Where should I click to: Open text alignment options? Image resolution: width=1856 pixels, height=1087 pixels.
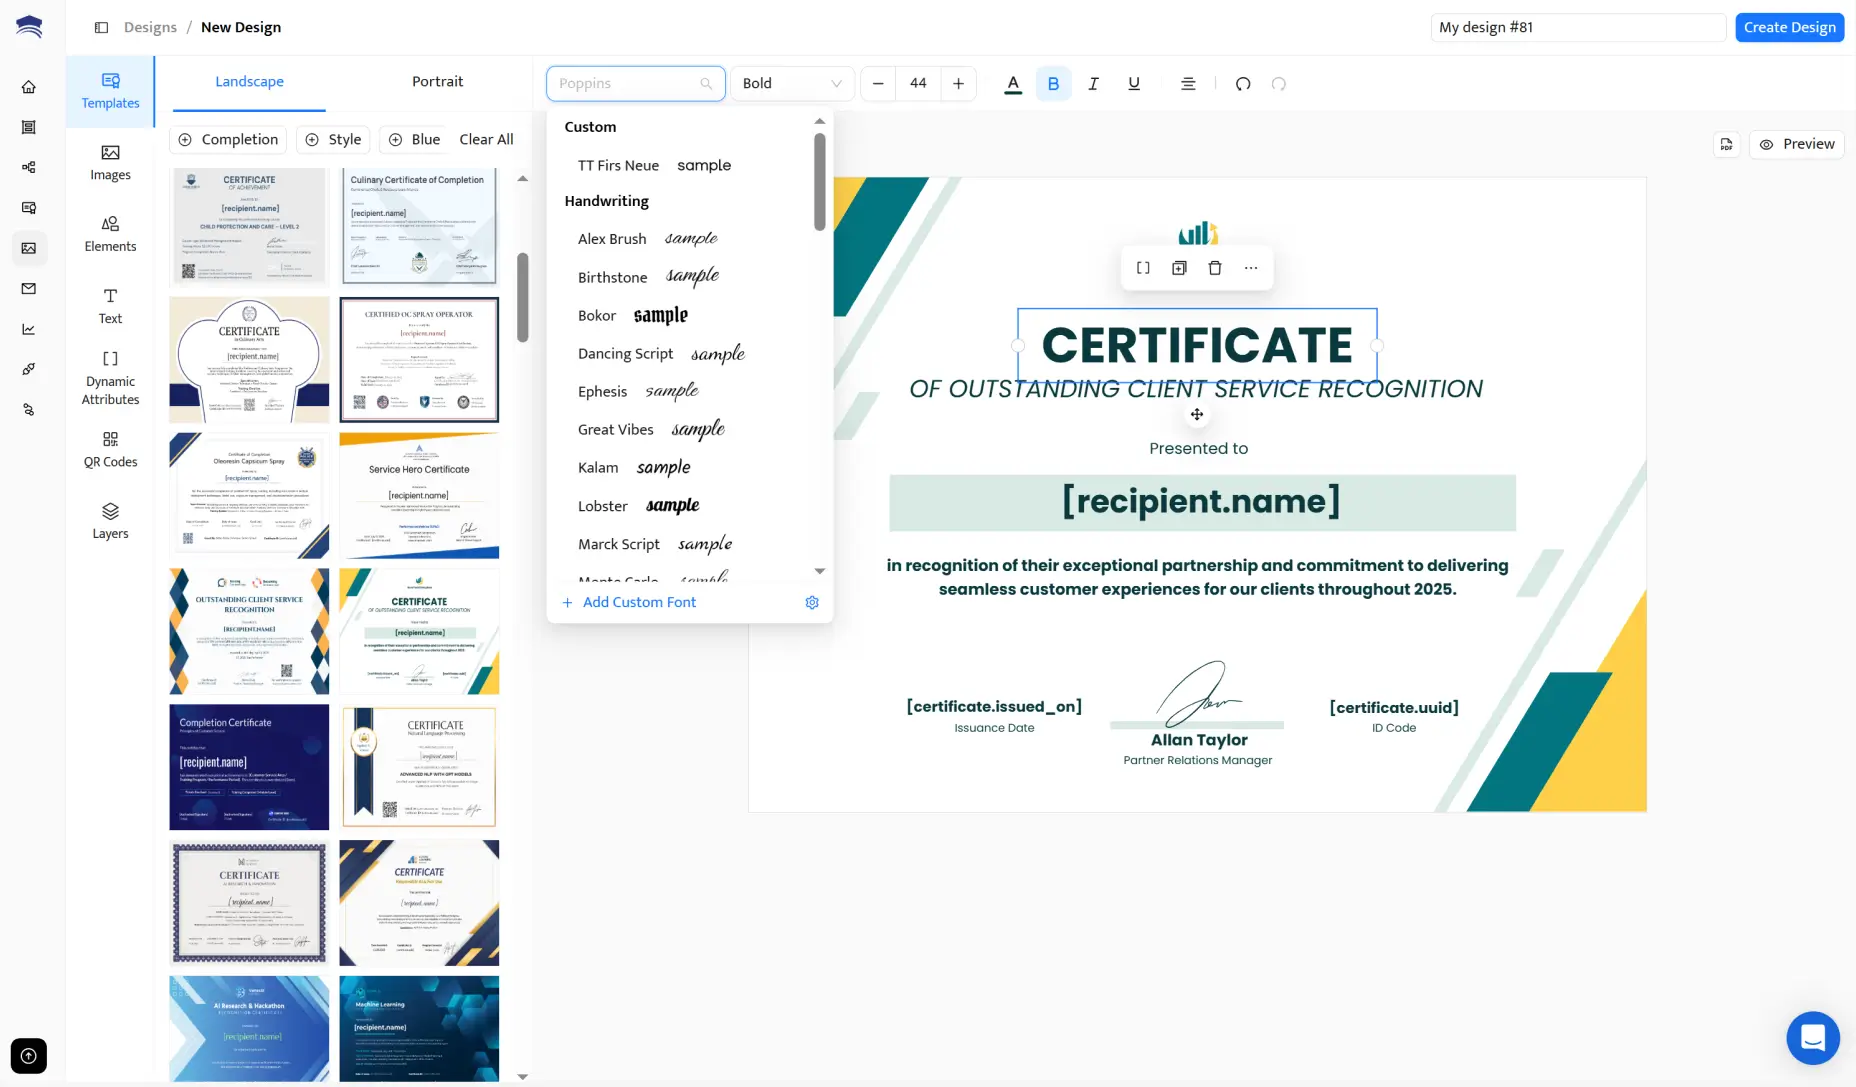[x=1188, y=84]
